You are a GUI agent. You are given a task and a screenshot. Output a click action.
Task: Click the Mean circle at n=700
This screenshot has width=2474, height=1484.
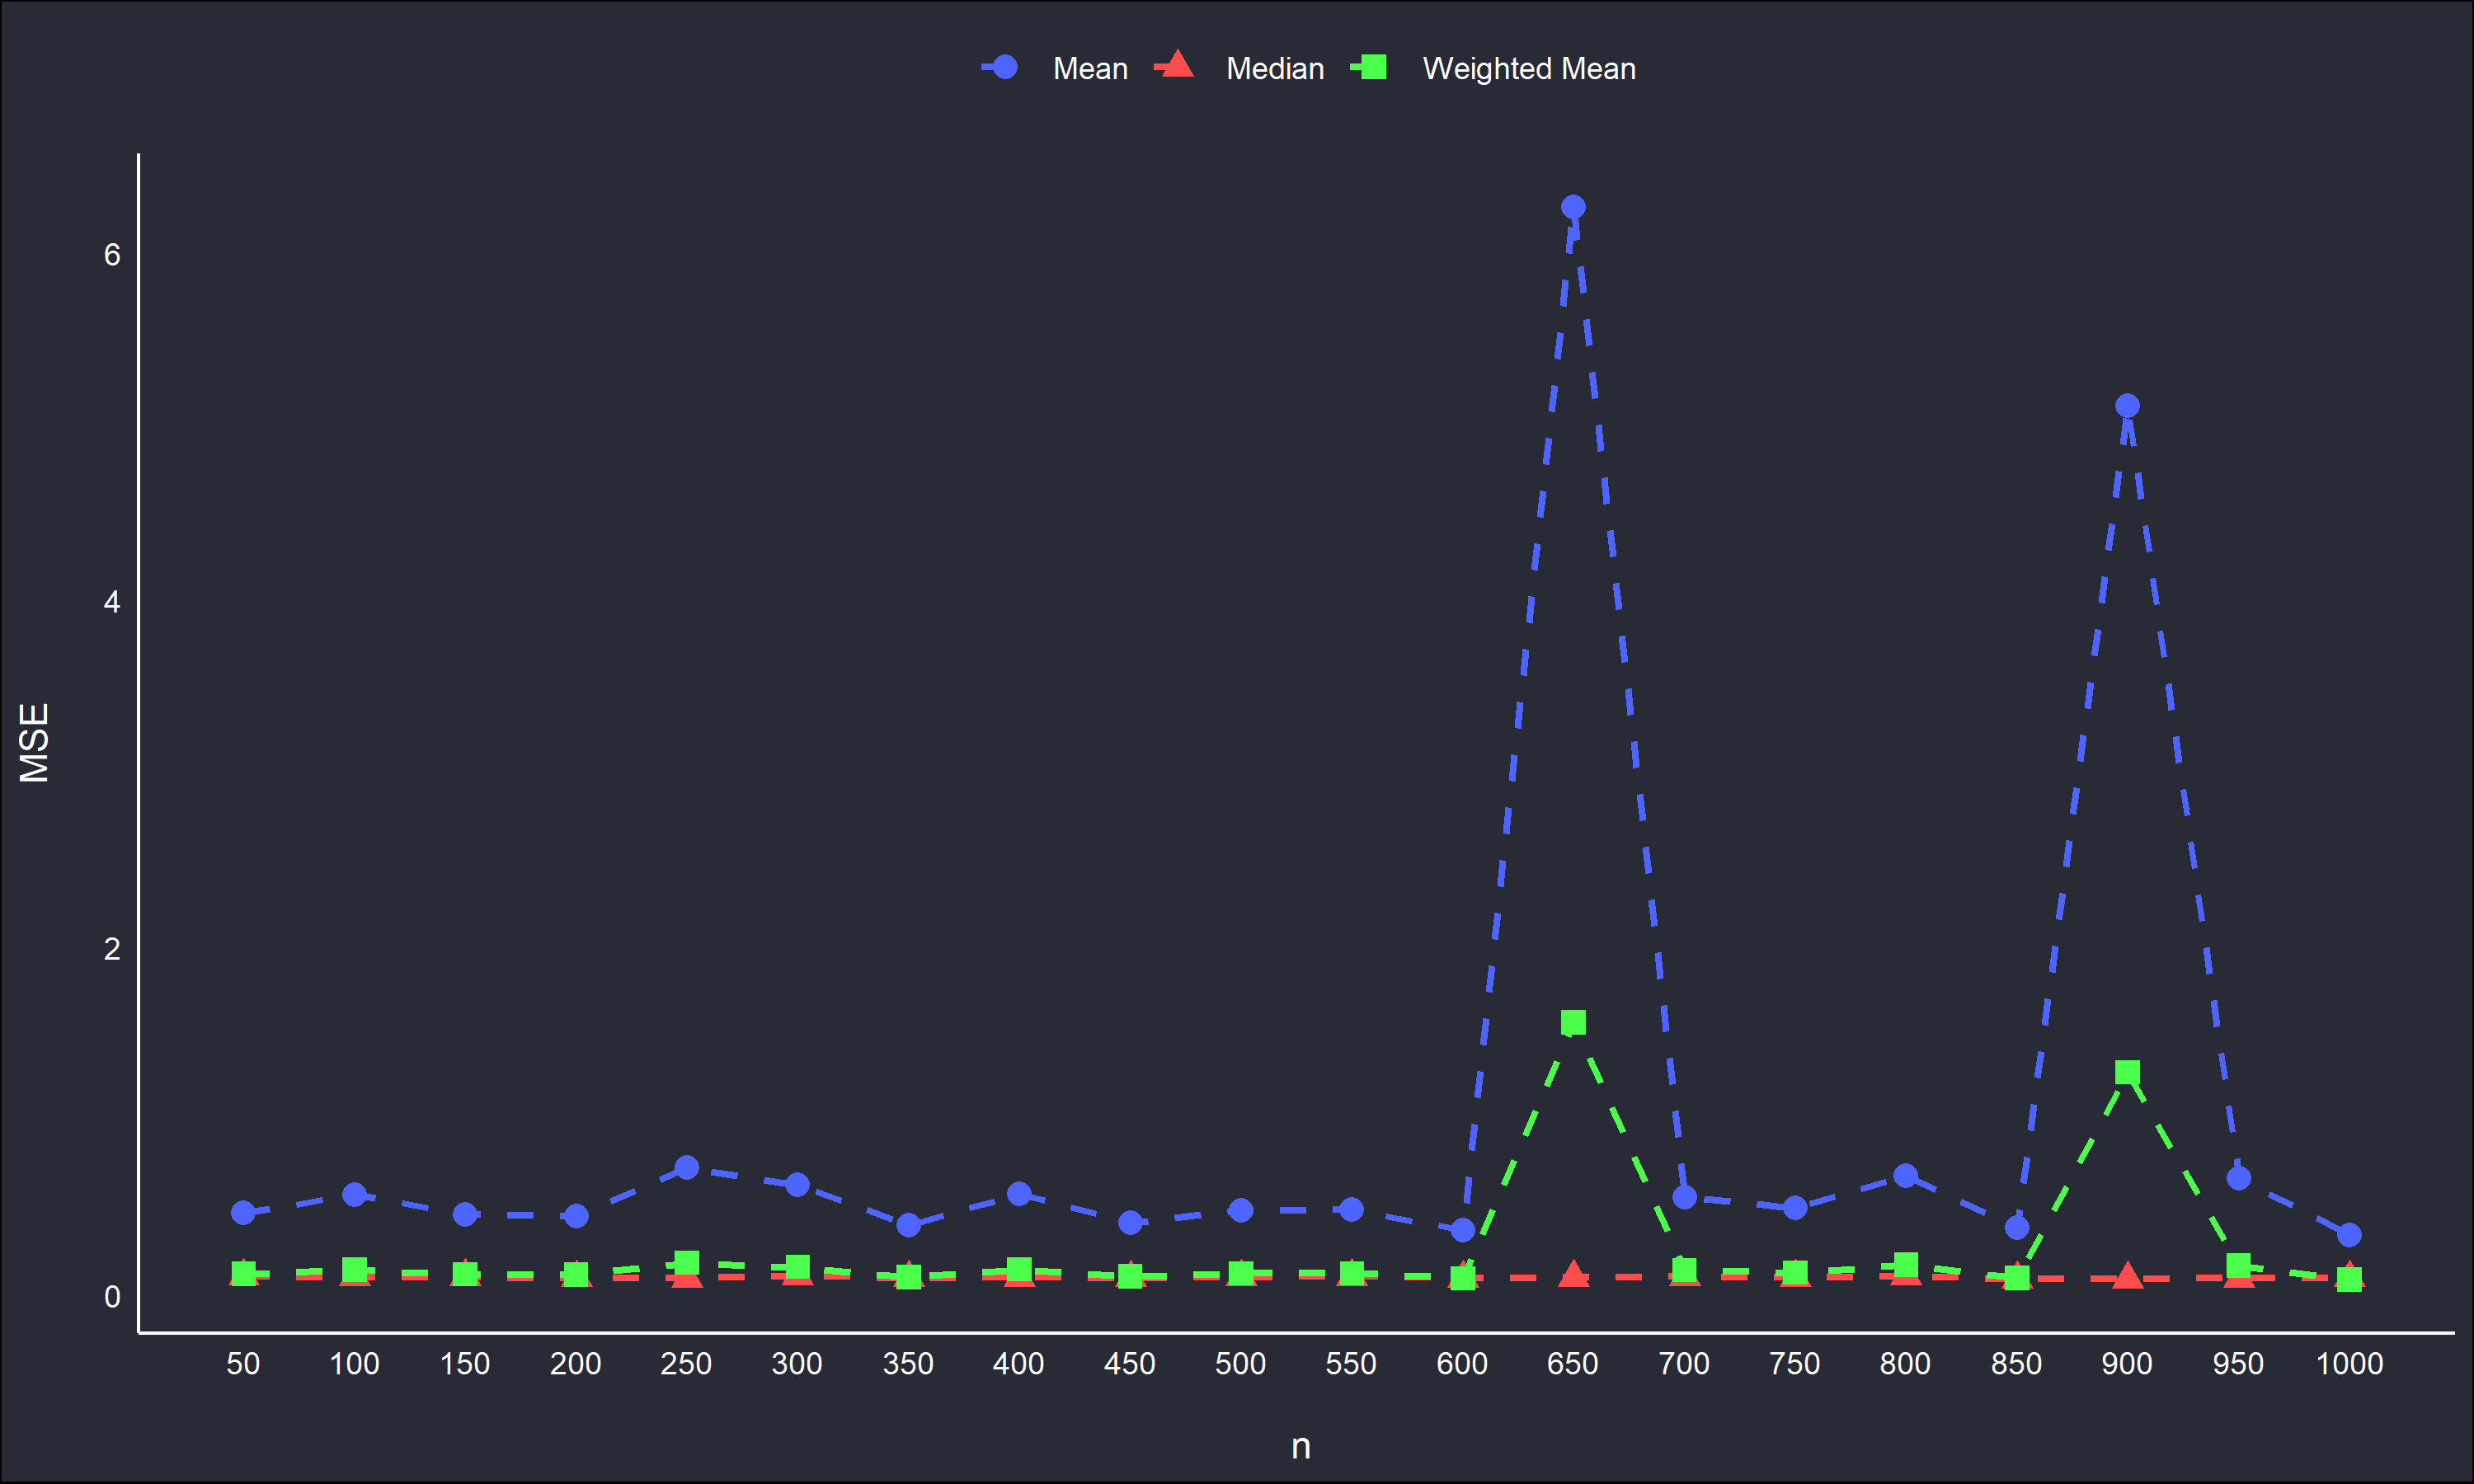[x=1684, y=1196]
